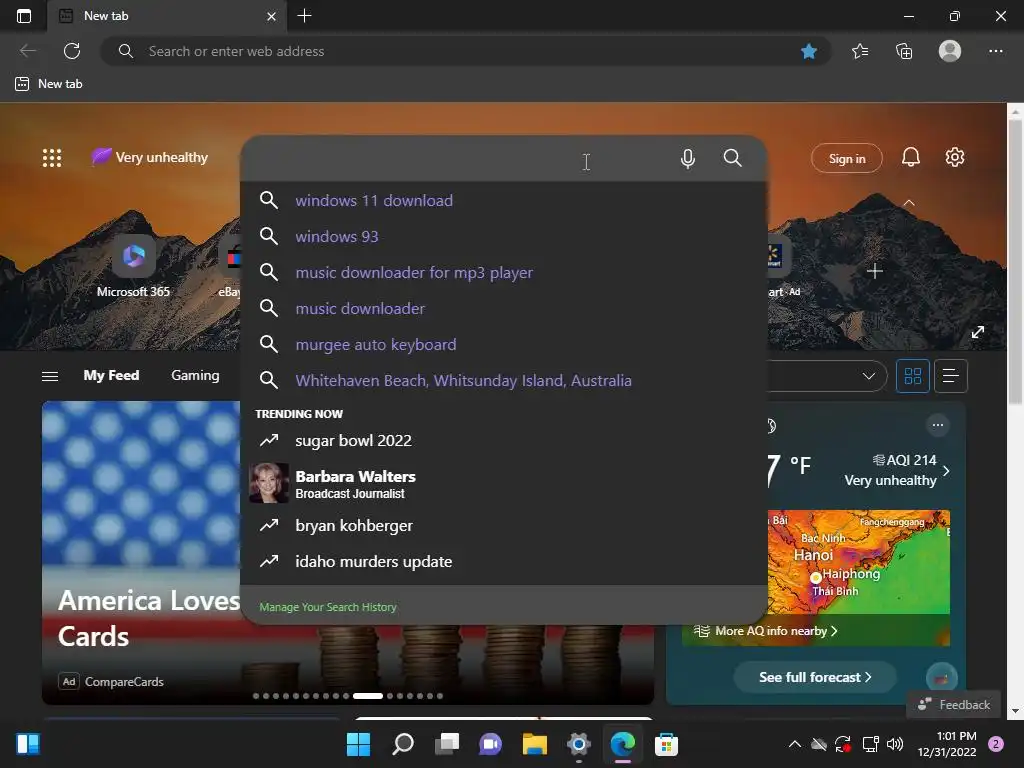Refresh the current page

pyautogui.click(x=72, y=51)
